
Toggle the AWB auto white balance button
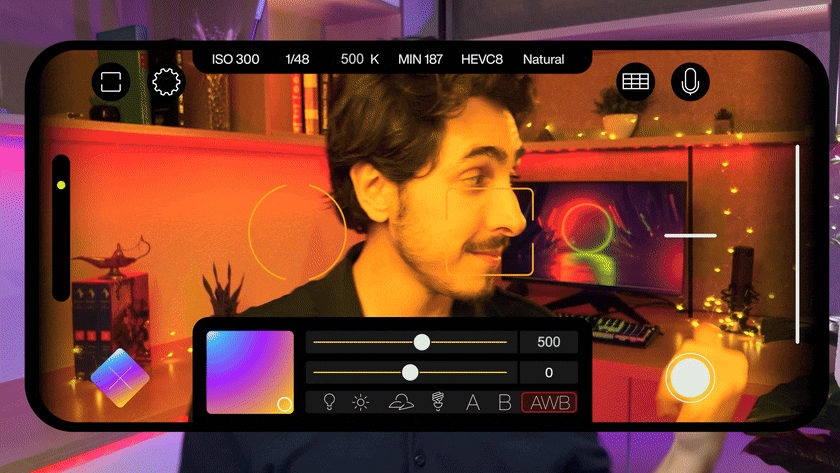[x=549, y=402]
